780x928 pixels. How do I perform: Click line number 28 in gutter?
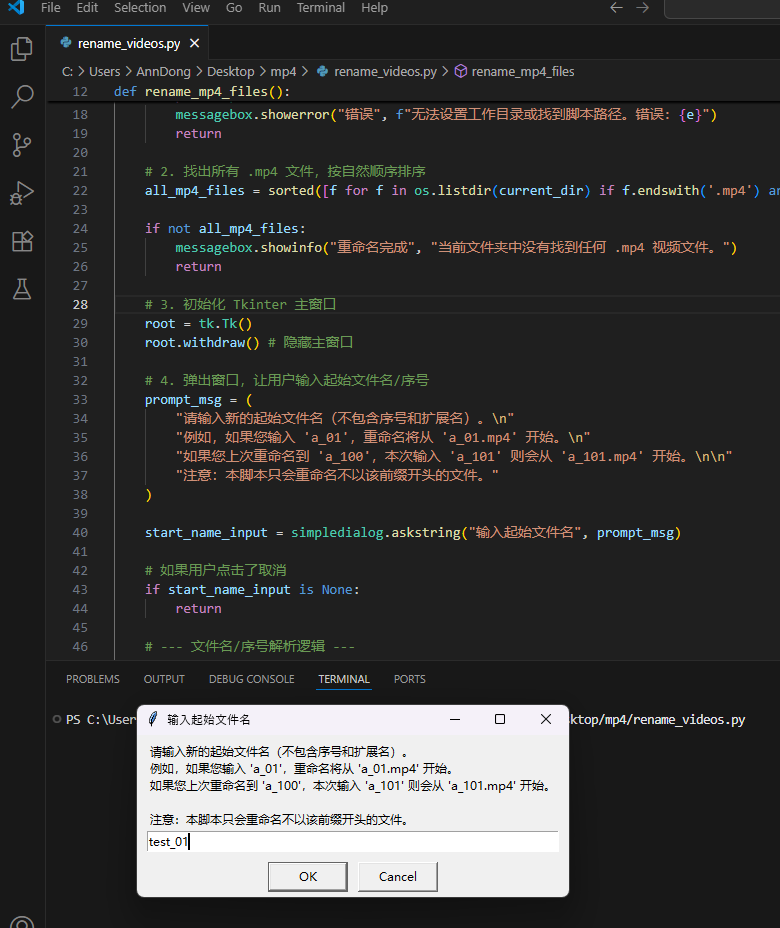[80, 305]
